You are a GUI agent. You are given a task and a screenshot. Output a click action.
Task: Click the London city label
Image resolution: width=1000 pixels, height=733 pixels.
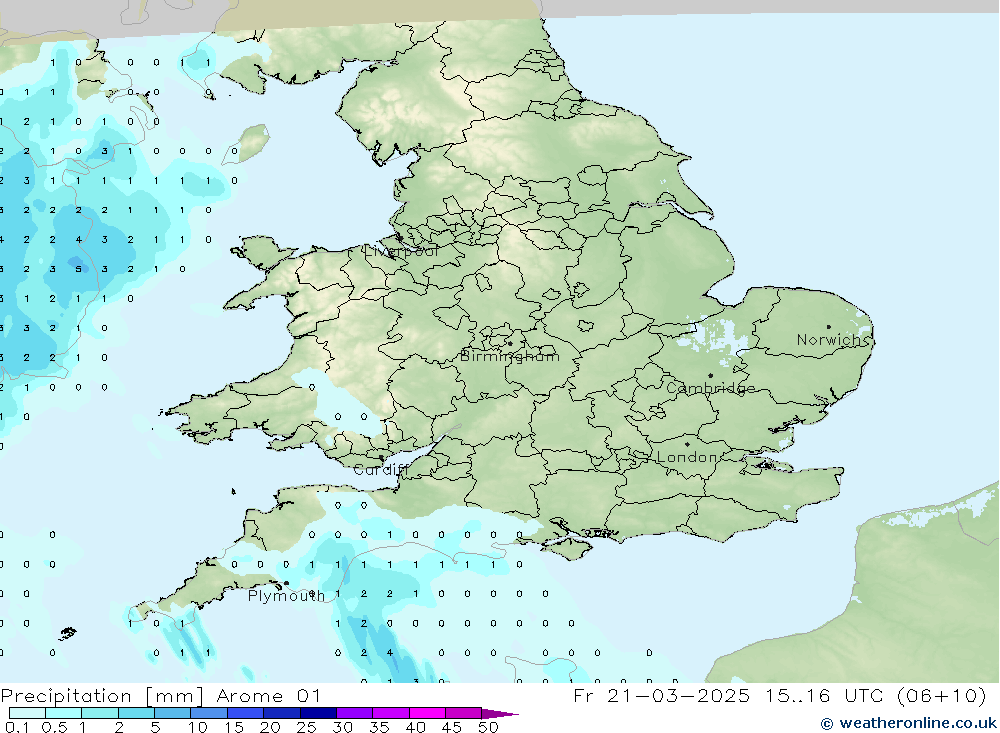688,457
